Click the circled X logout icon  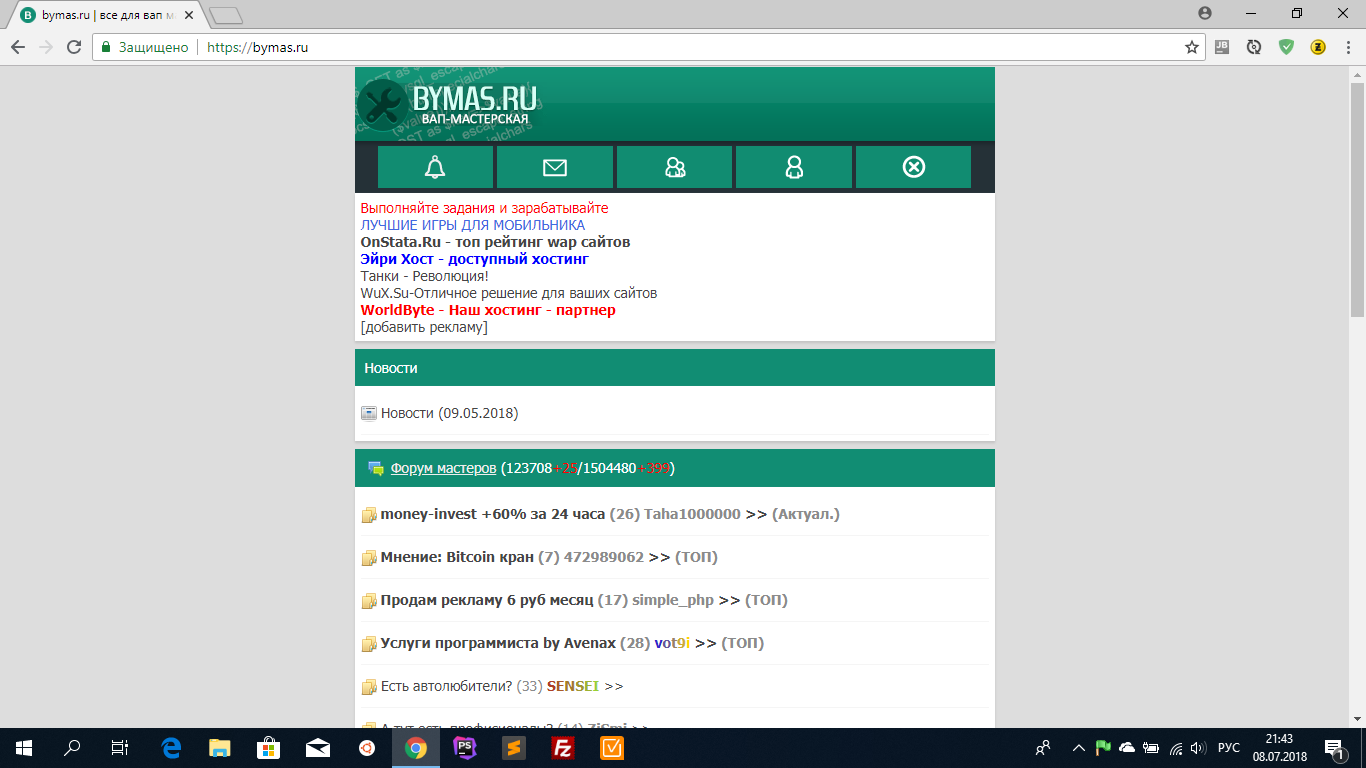point(913,167)
